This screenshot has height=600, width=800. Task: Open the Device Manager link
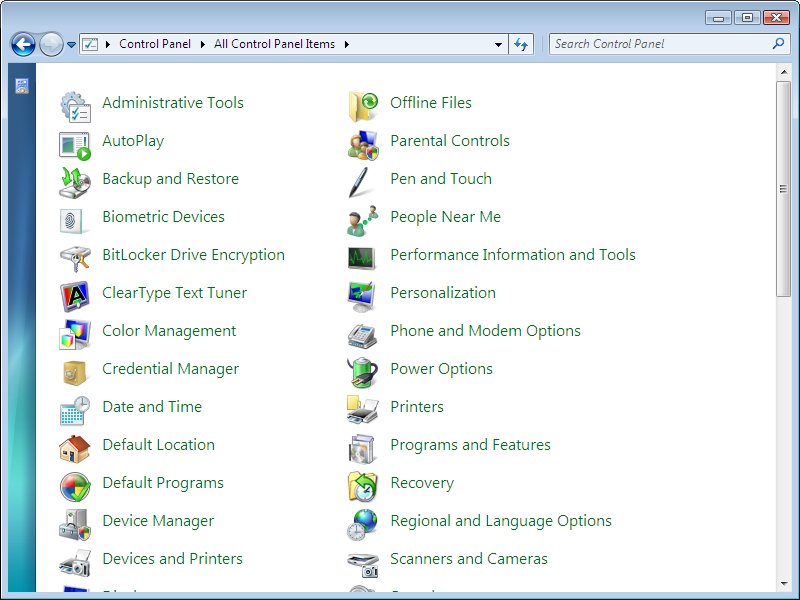pyautogui.click(x=158, y=521)
